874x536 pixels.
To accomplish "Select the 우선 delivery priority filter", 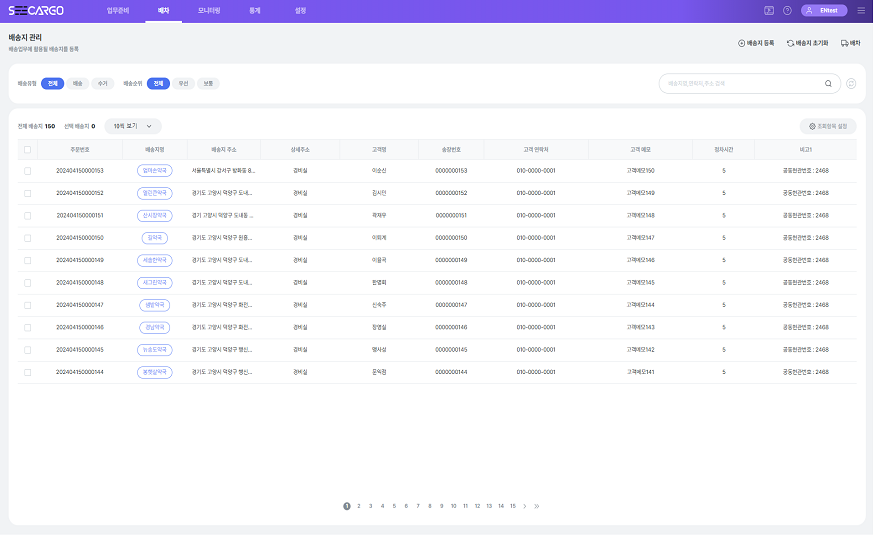I will [182, 84].
